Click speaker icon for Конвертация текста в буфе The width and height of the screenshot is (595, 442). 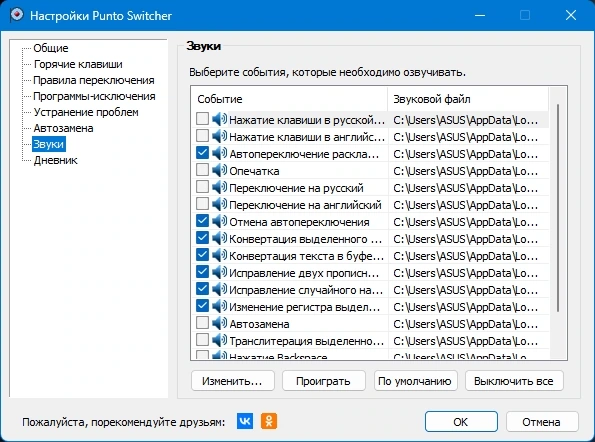(x=219, y=255)
